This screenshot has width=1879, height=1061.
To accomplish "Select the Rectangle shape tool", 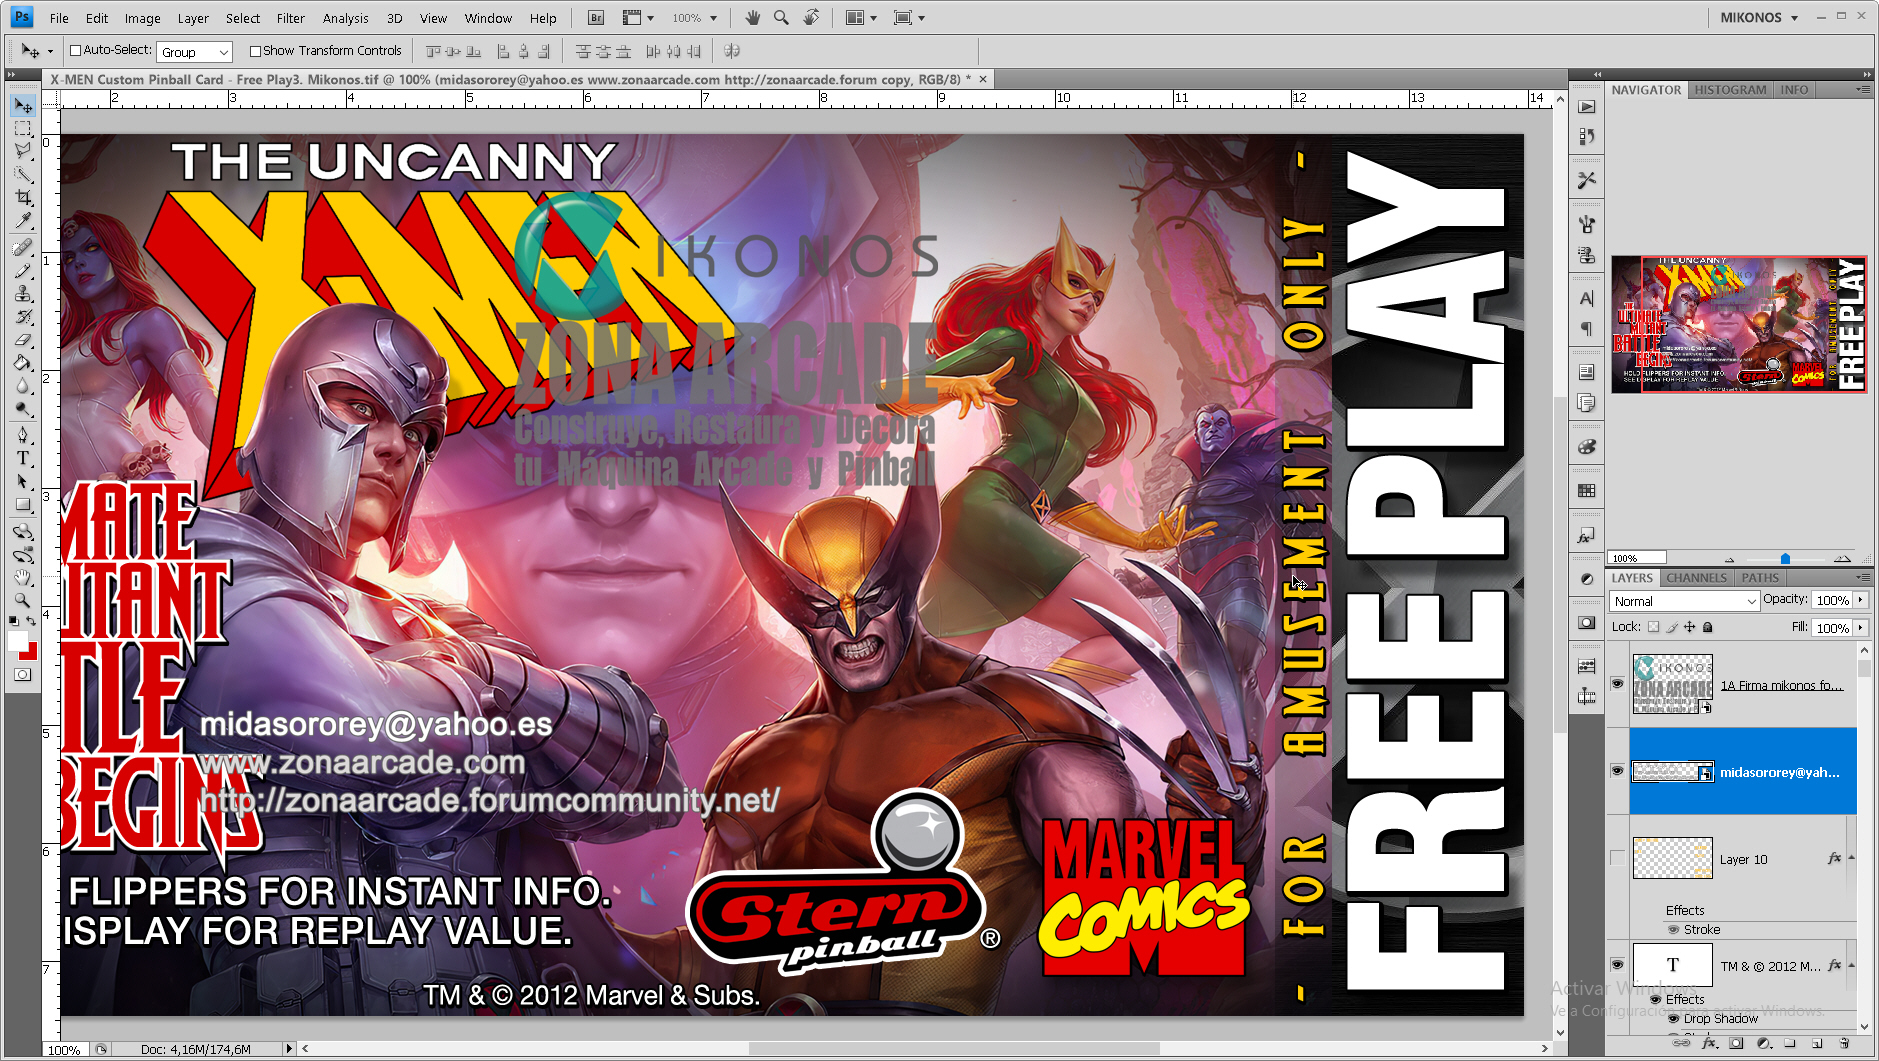I will click(x=23, y=505).
